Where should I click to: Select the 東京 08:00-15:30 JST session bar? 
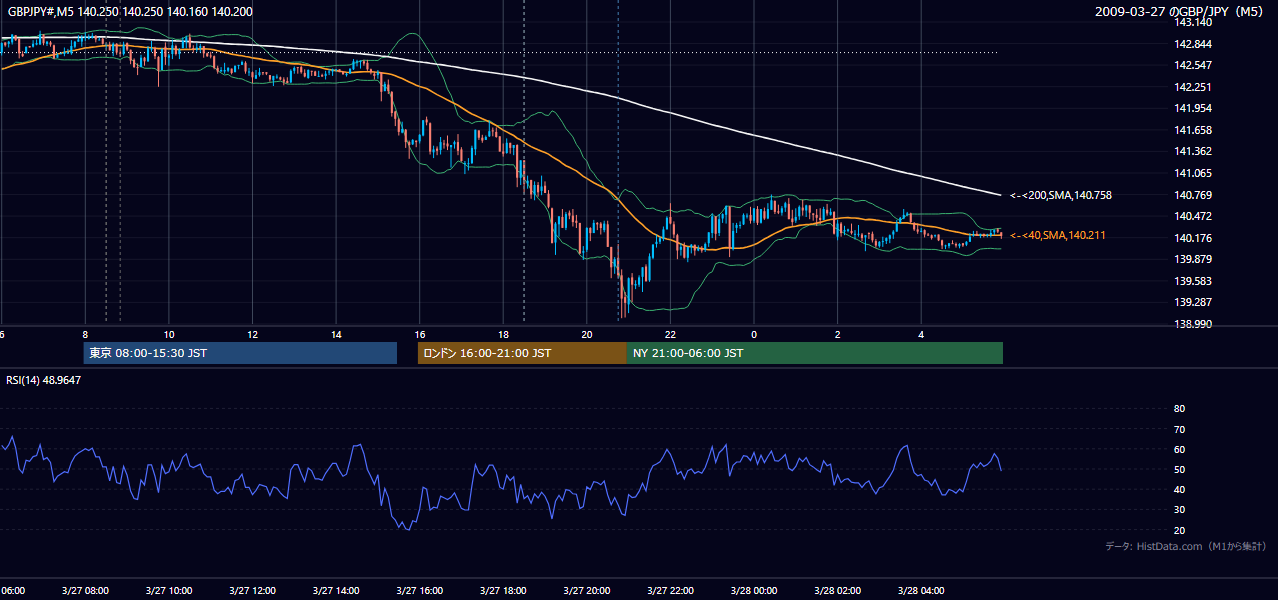240,353
